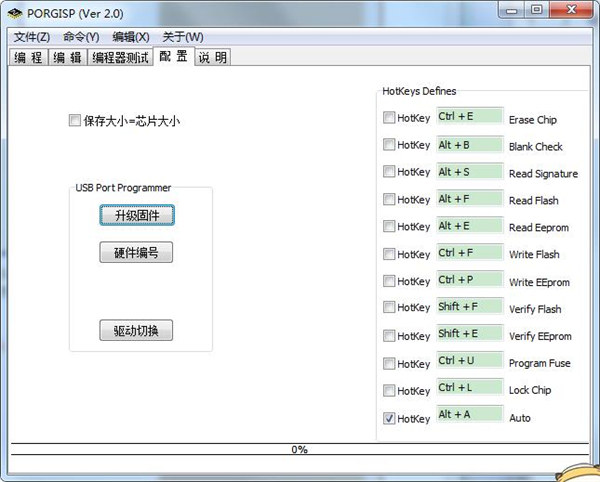Enable HotKey checkbox for Verify Flash

pyautogui.click(x=389, y=307)
